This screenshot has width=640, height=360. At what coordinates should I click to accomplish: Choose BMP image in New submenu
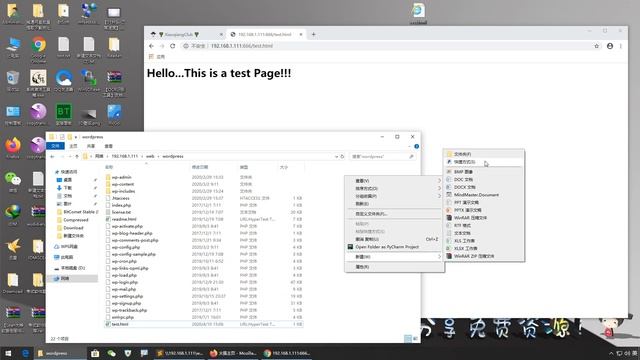[x=484, y=172]
